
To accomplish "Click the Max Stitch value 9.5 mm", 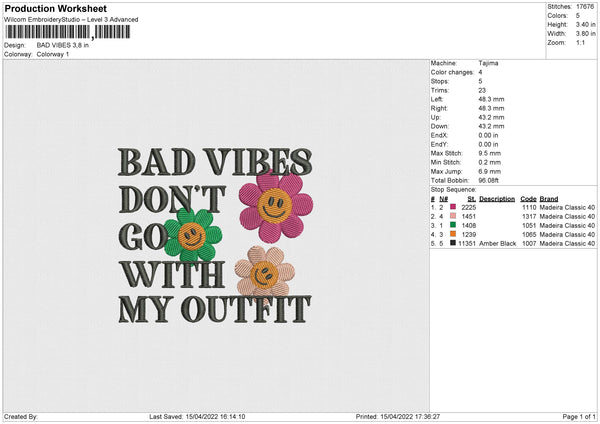I will pos(489,153).
